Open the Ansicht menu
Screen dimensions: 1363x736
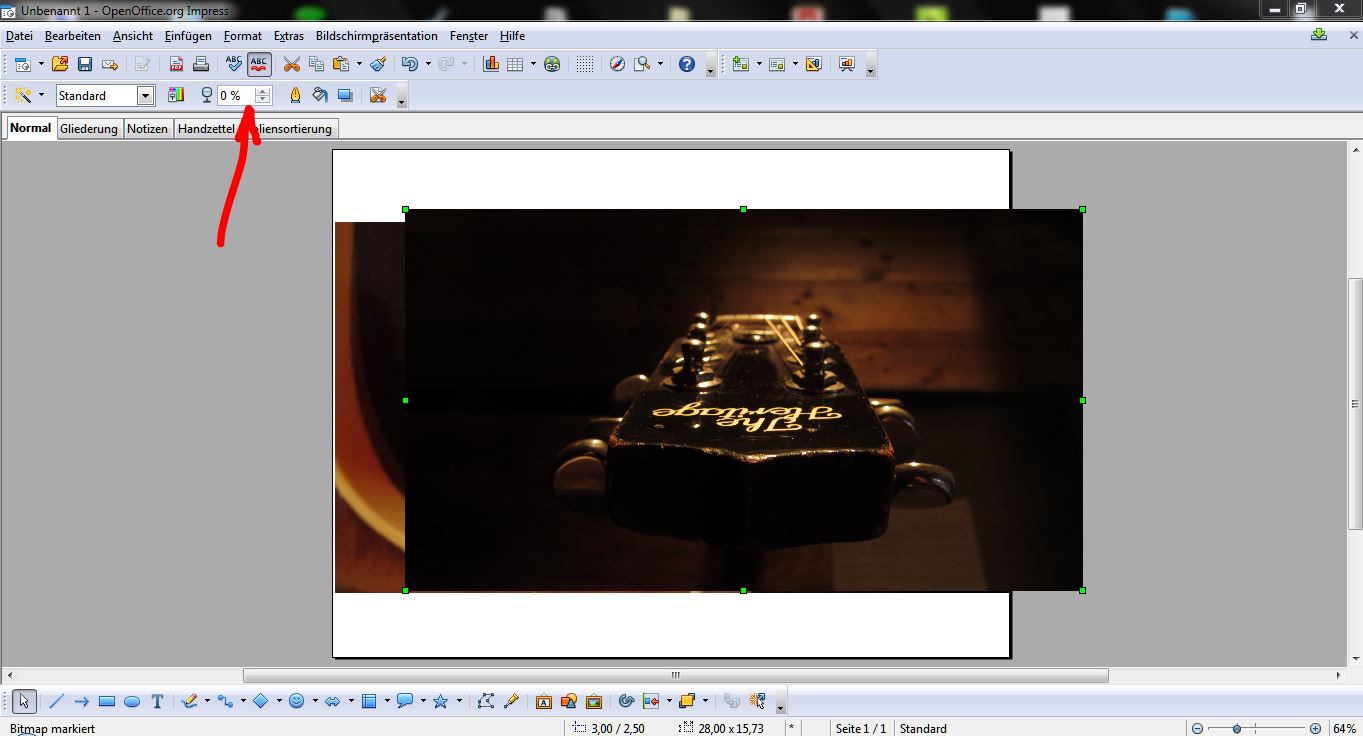(133, 36)
